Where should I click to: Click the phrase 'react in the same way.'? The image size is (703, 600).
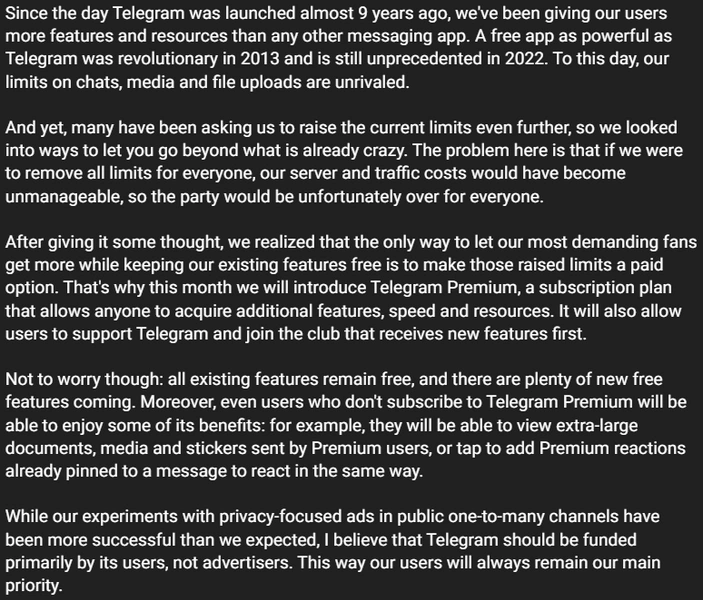coord(351,471)
